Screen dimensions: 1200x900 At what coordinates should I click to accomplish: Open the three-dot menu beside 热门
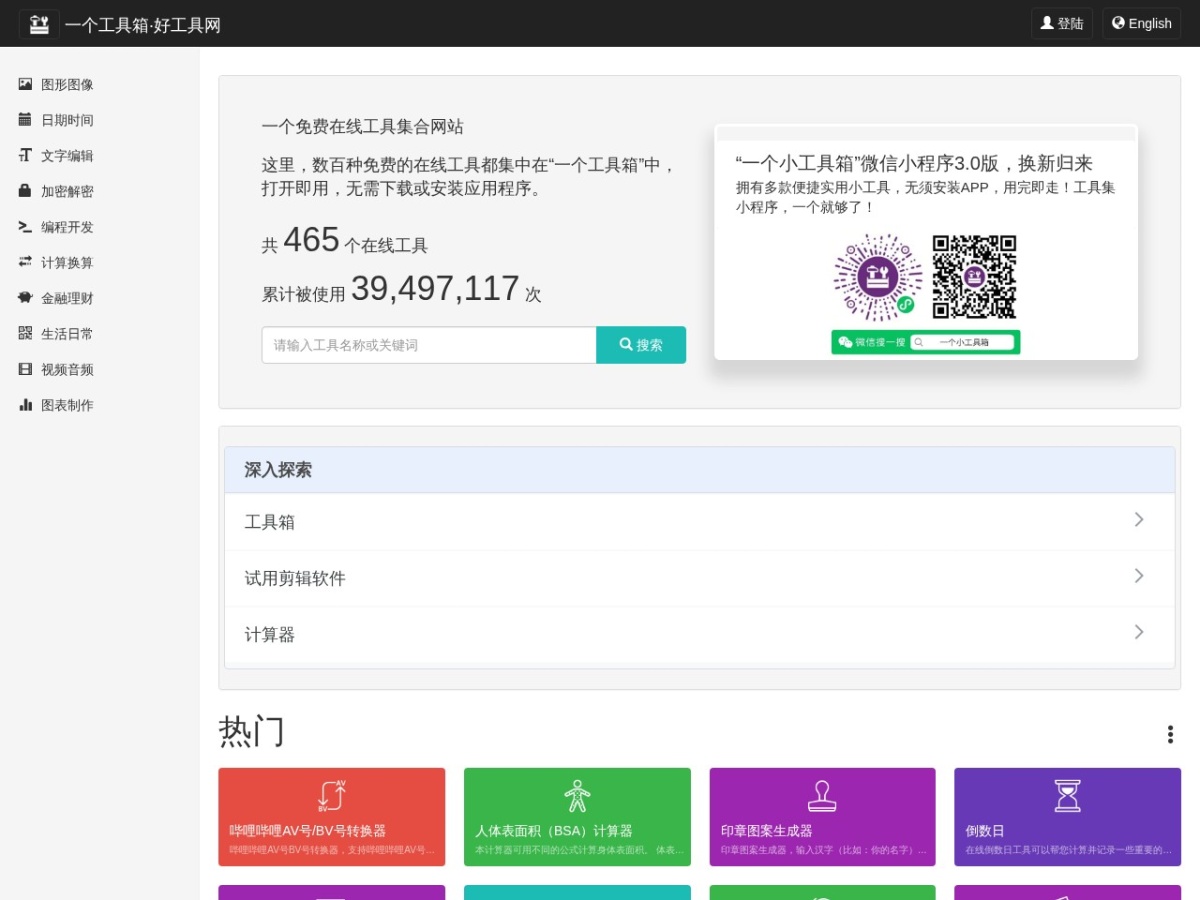(1170, 734)
